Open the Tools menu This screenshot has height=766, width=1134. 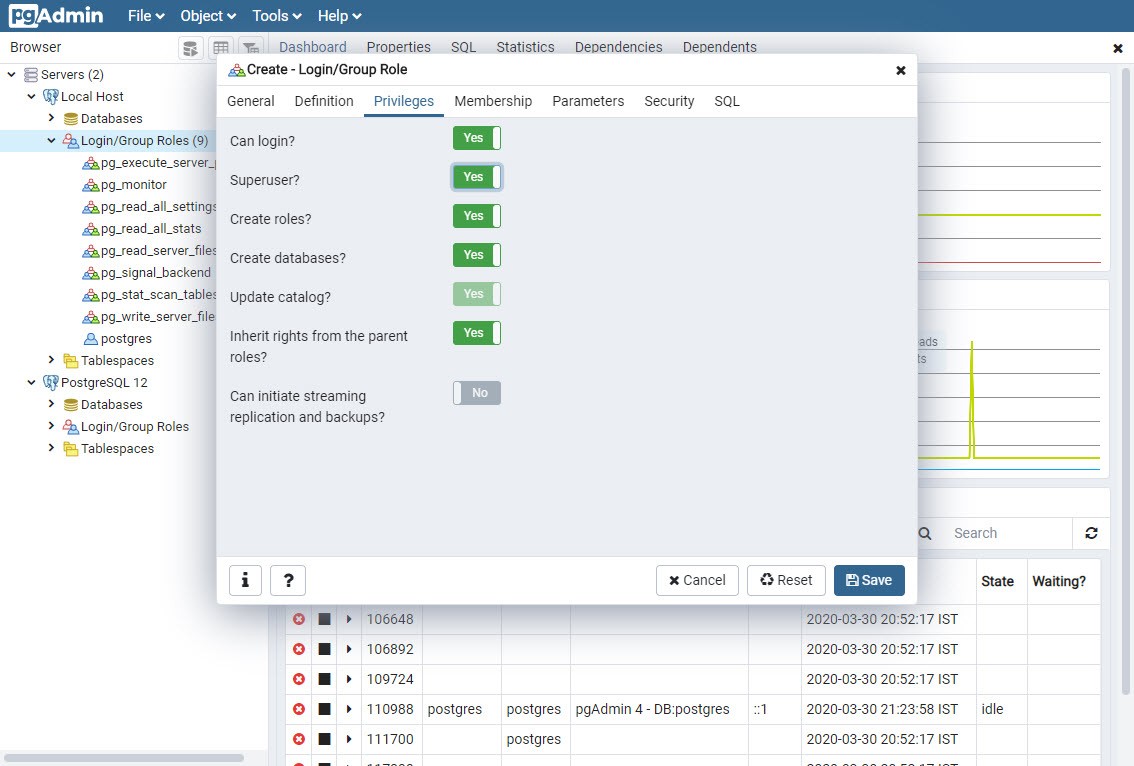tap(276, 16)
